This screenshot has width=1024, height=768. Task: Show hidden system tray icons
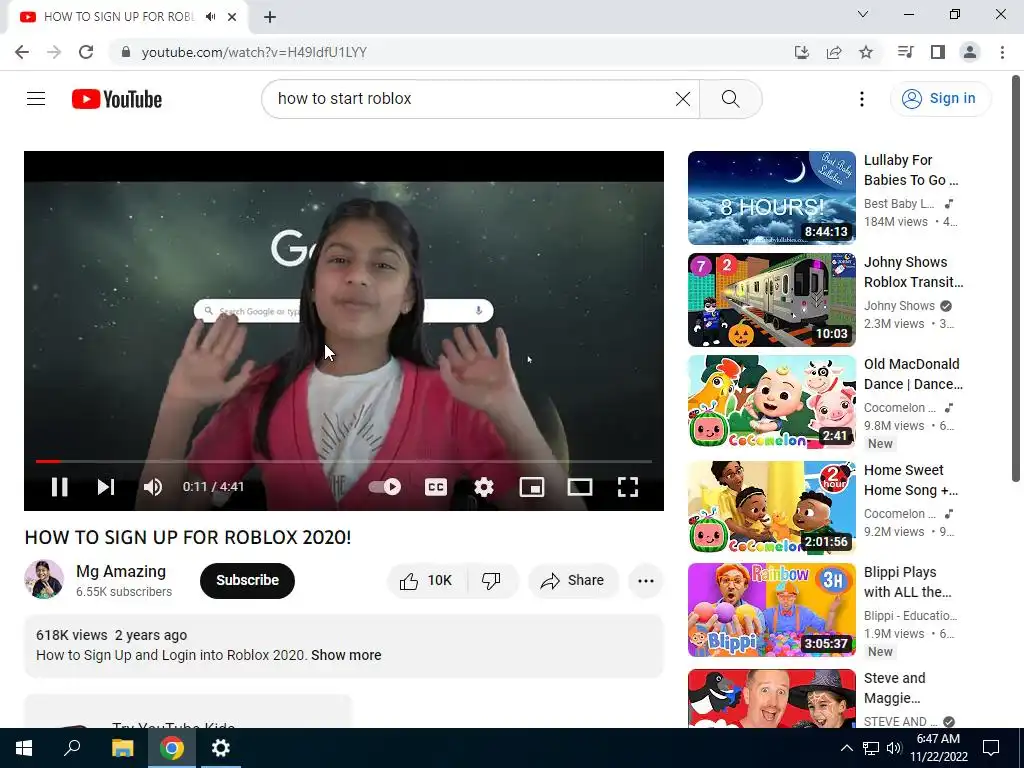(x=846, y=748)
